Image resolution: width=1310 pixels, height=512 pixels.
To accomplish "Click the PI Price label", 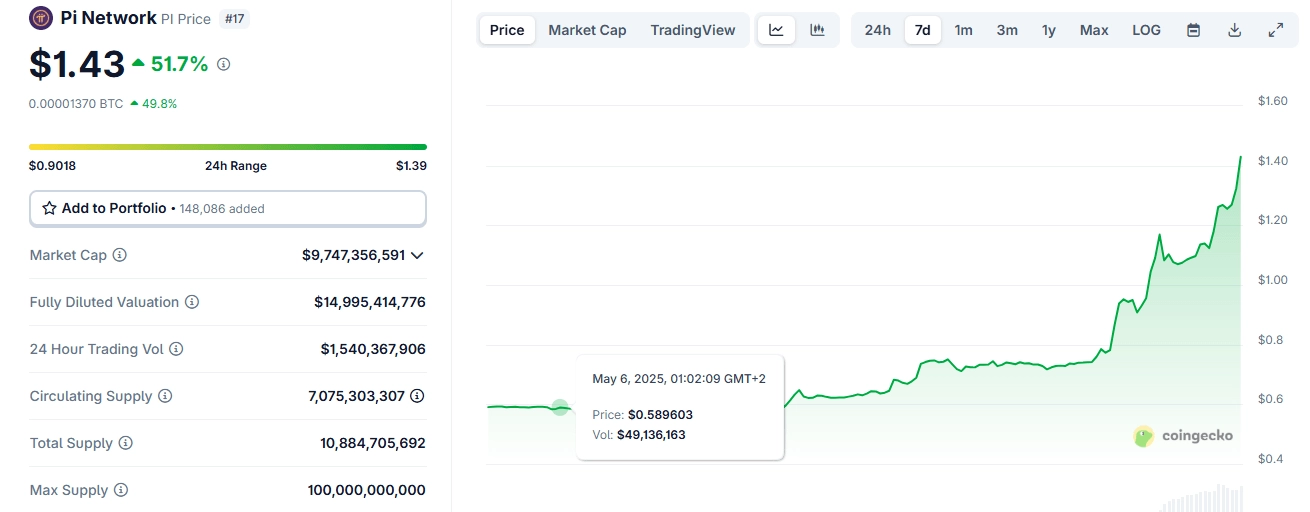I will (186, 18).
